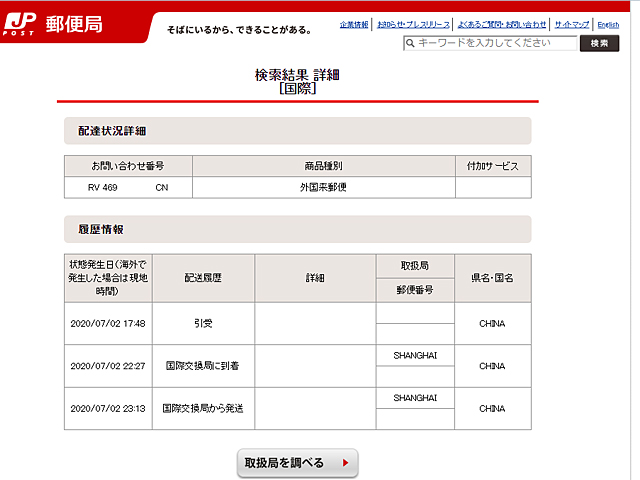
Task: Select the tracking number RV 469 CN
Action: (128, 187)
